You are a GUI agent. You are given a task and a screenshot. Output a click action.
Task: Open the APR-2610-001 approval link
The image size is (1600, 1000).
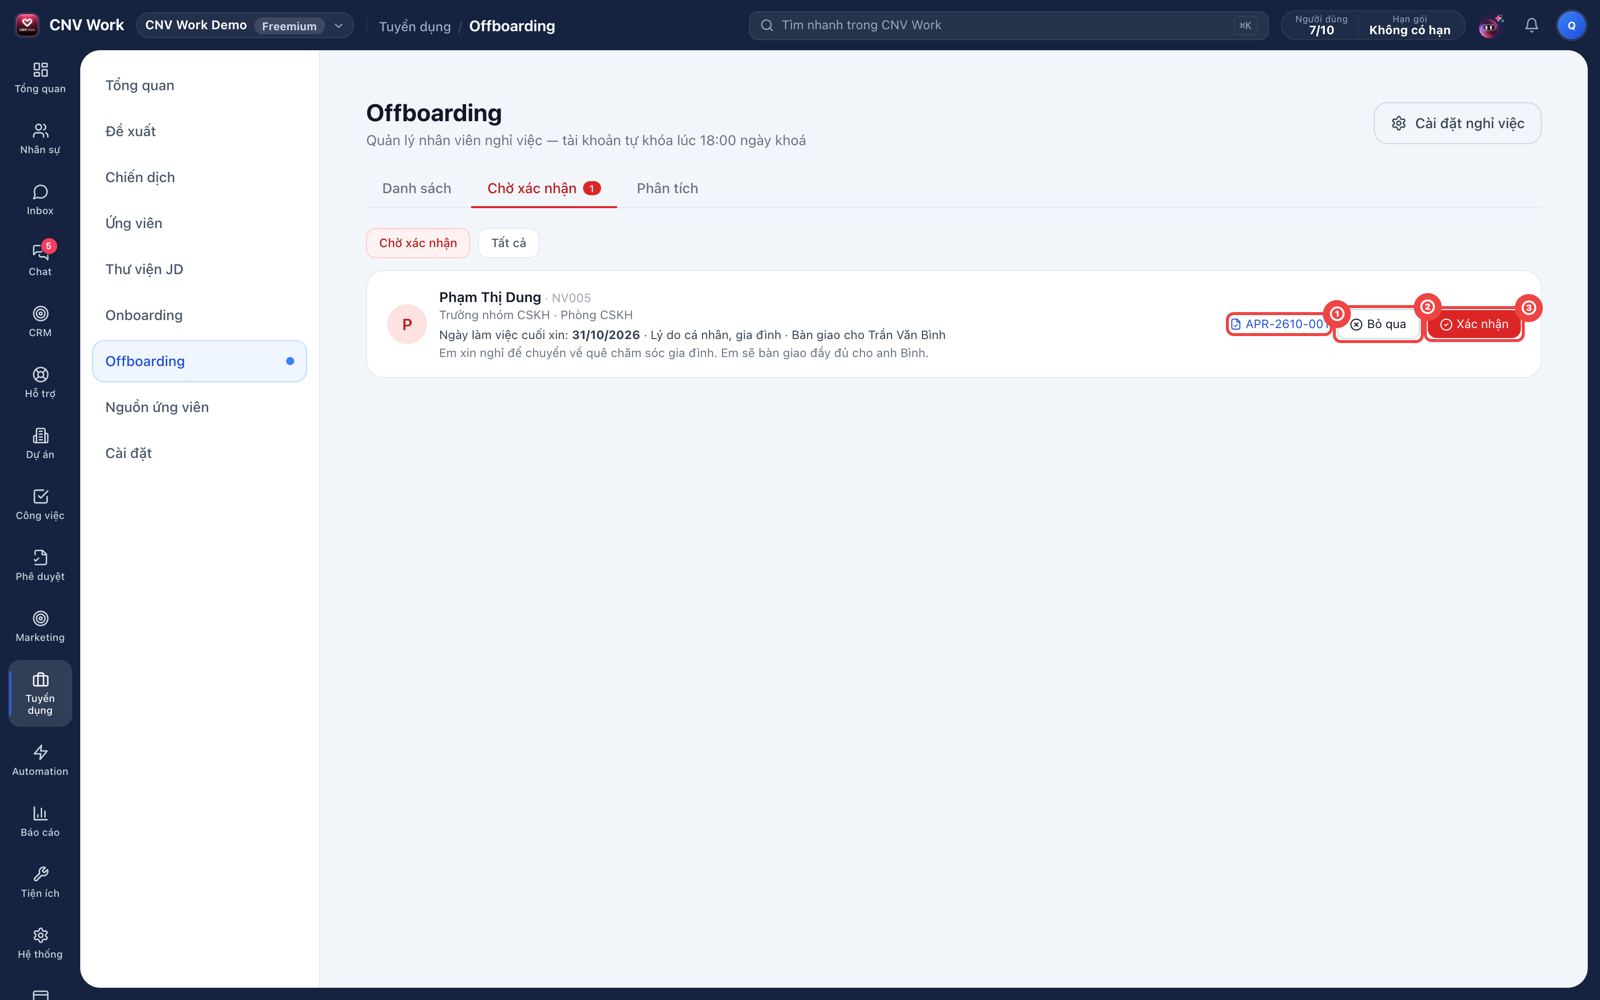tap(1278, 324)
